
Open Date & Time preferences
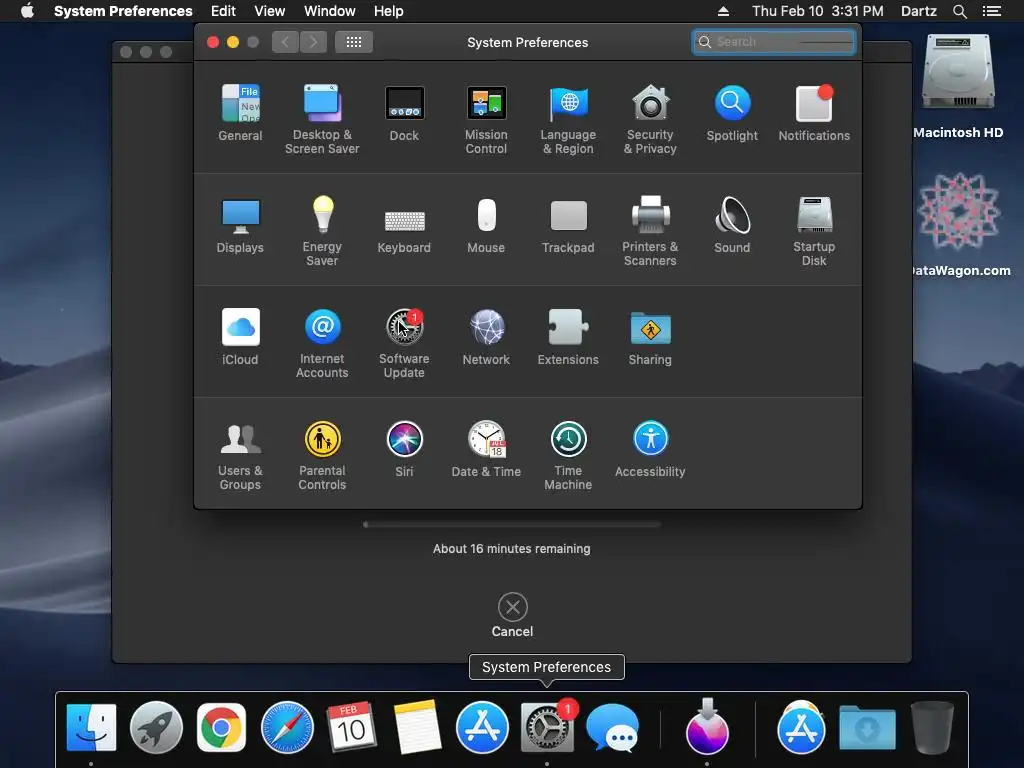(x=487, y=449)
